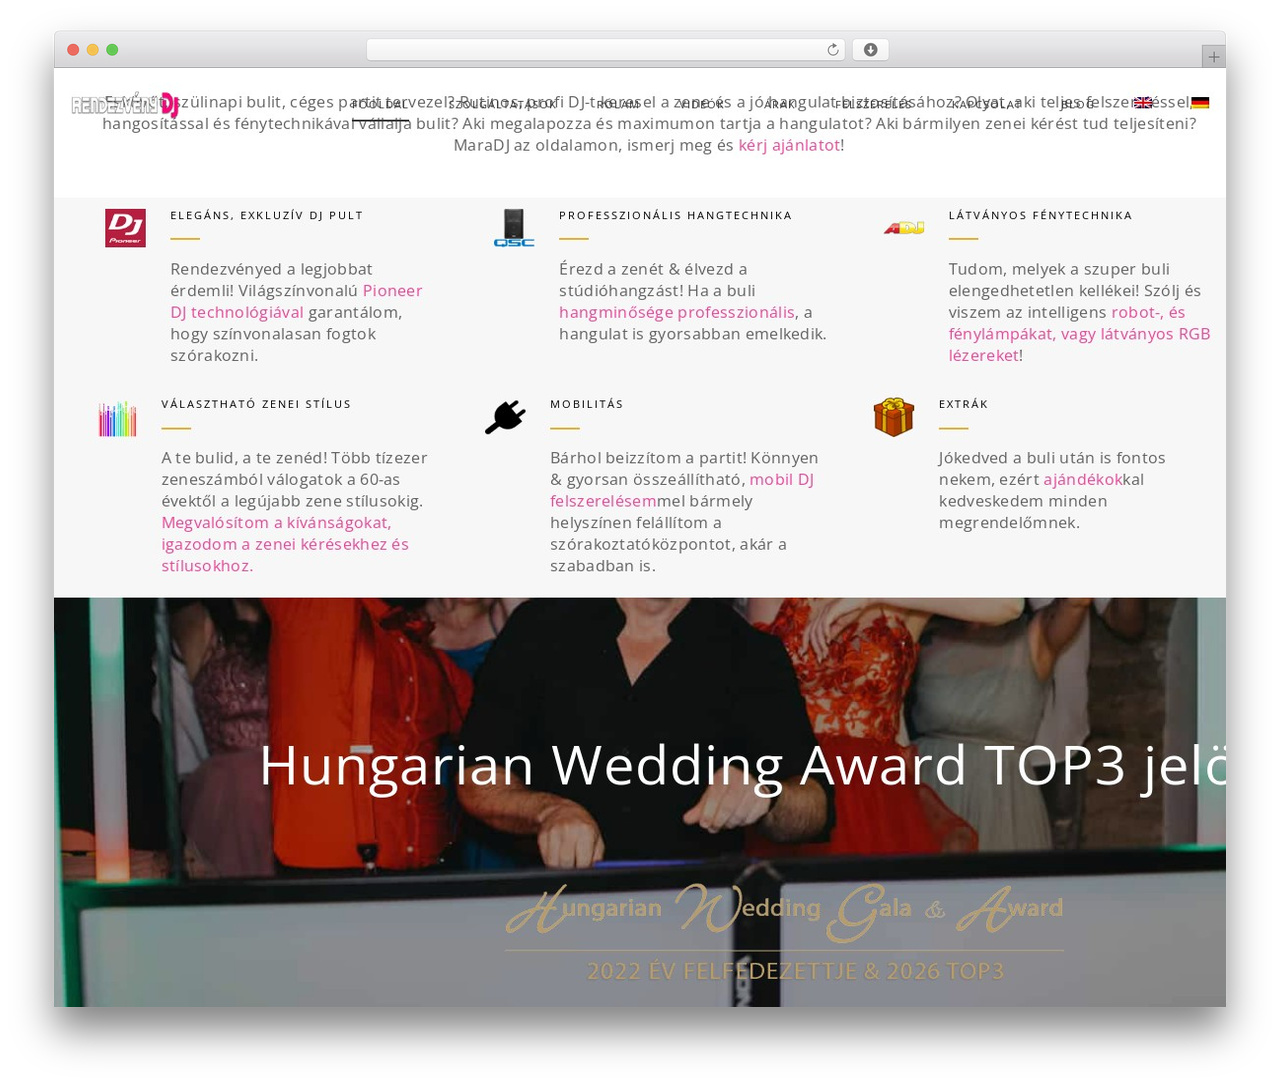Click the 'VÁLASZTHATÓ ZENEI STÍLUS' heading
Screen dimensions: 1280x1084
tap(257, 404)
